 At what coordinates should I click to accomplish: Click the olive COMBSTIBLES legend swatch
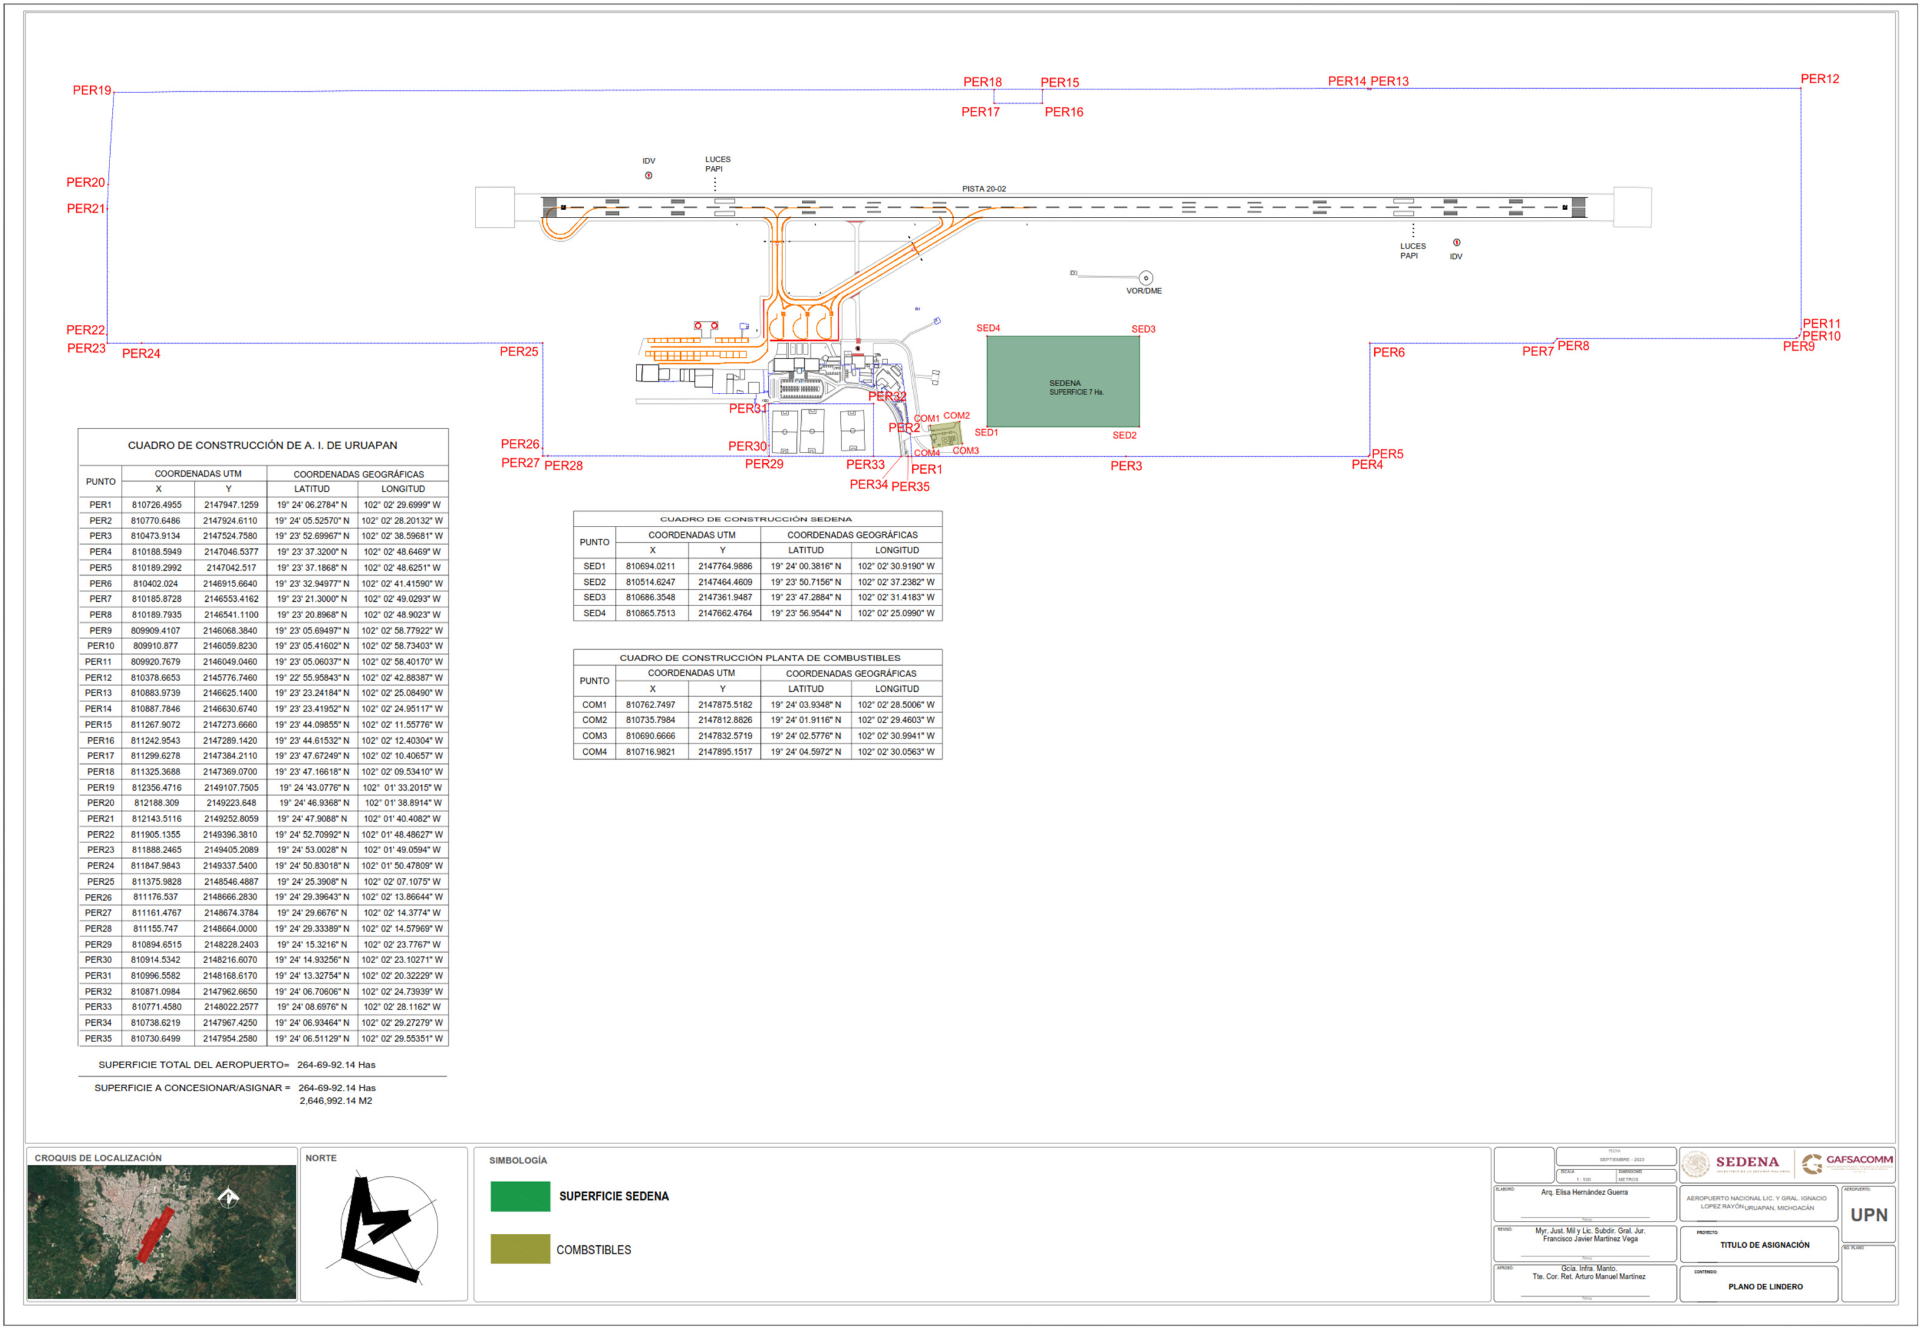(x=520, y=1250)
